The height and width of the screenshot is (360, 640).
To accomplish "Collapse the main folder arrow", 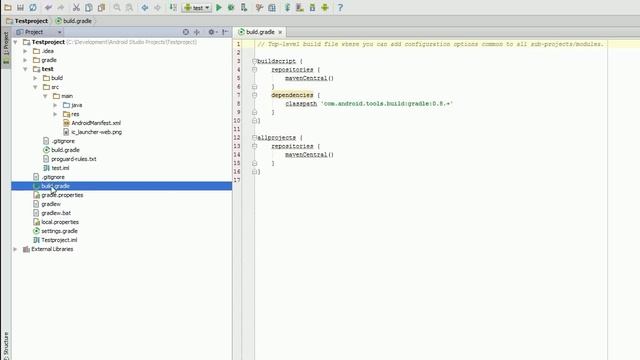I will click(x=45, y=96).
